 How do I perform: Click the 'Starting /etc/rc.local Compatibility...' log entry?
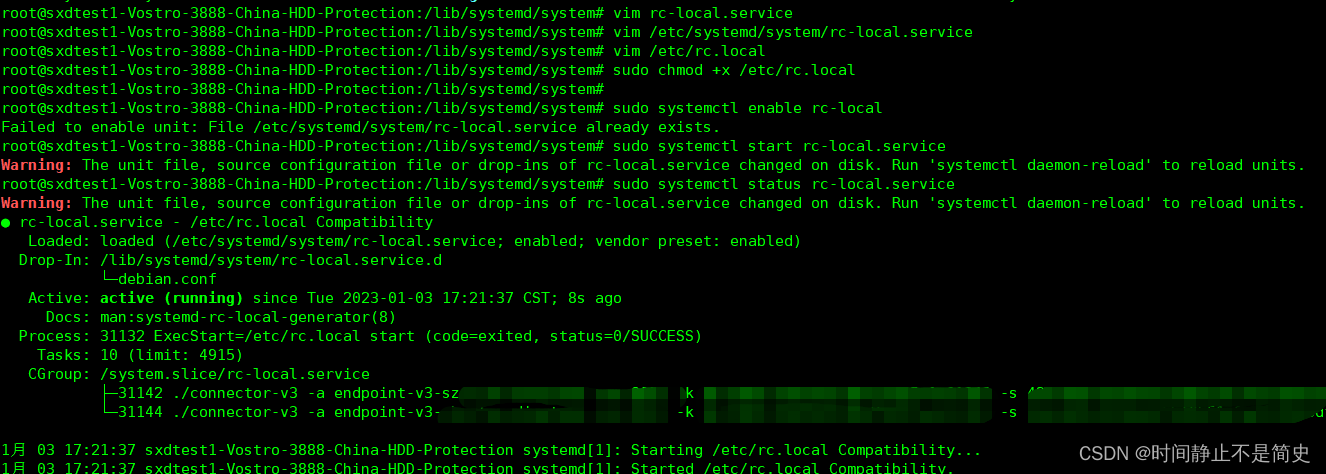click(x=806, y=450)
